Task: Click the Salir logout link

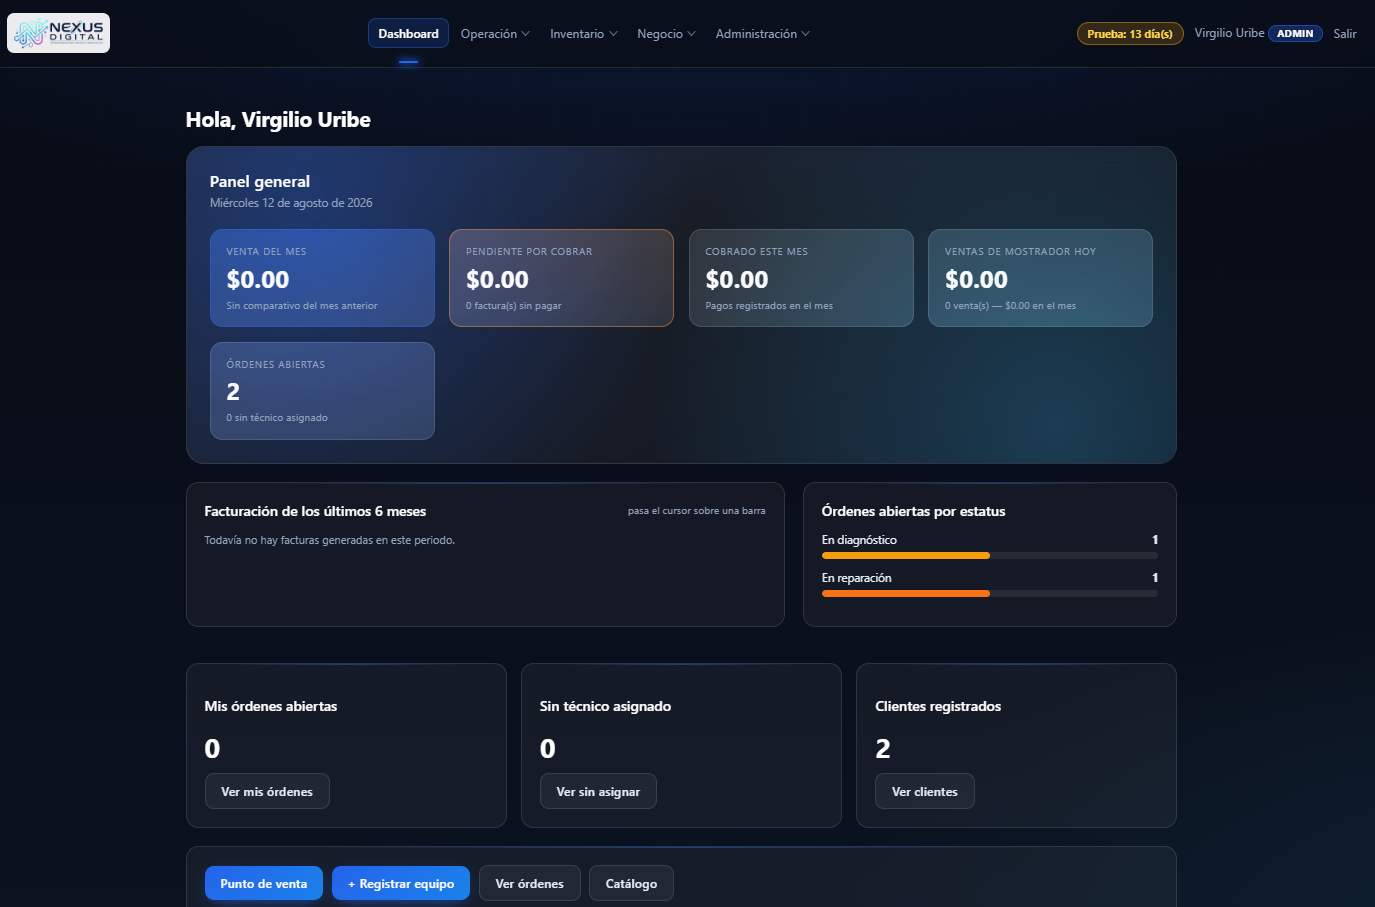Action: tap(1345, 34)
